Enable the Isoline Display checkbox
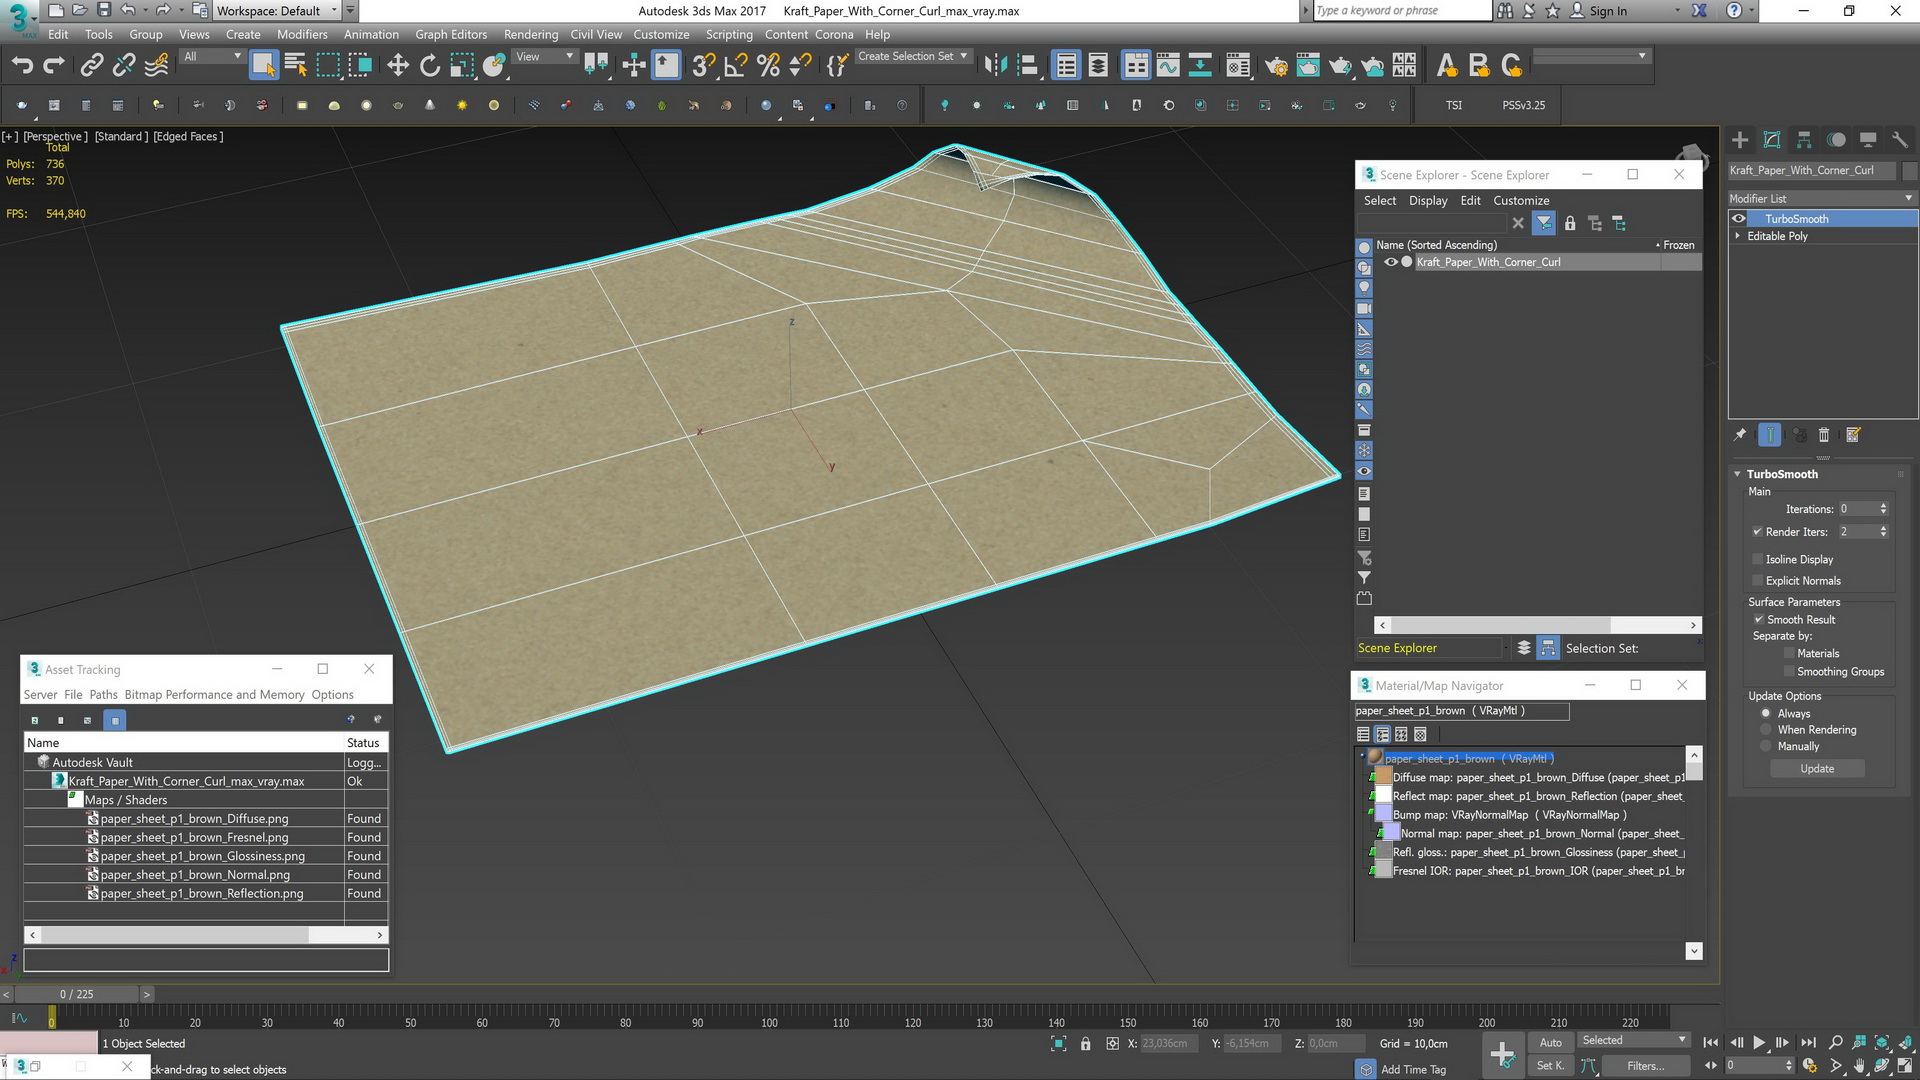Screen dimensions: 1920x1080 [x=1757, y=559]
